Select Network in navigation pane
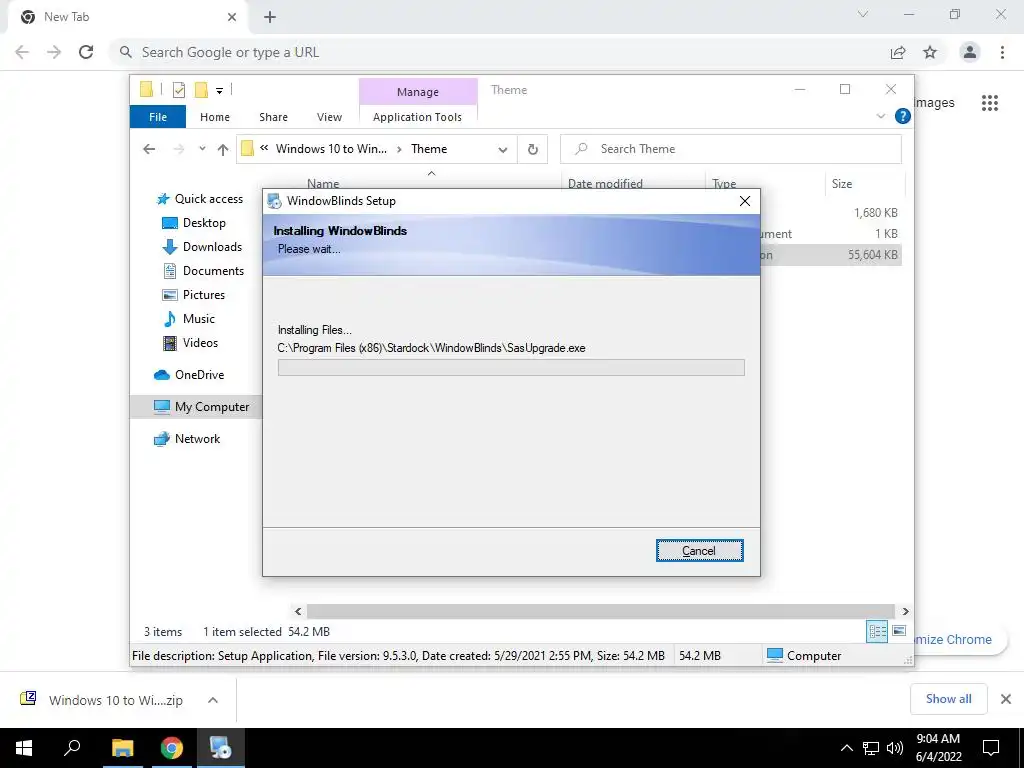The width and height of the screenshot is (1024, 768). click(x=187, y=439)
